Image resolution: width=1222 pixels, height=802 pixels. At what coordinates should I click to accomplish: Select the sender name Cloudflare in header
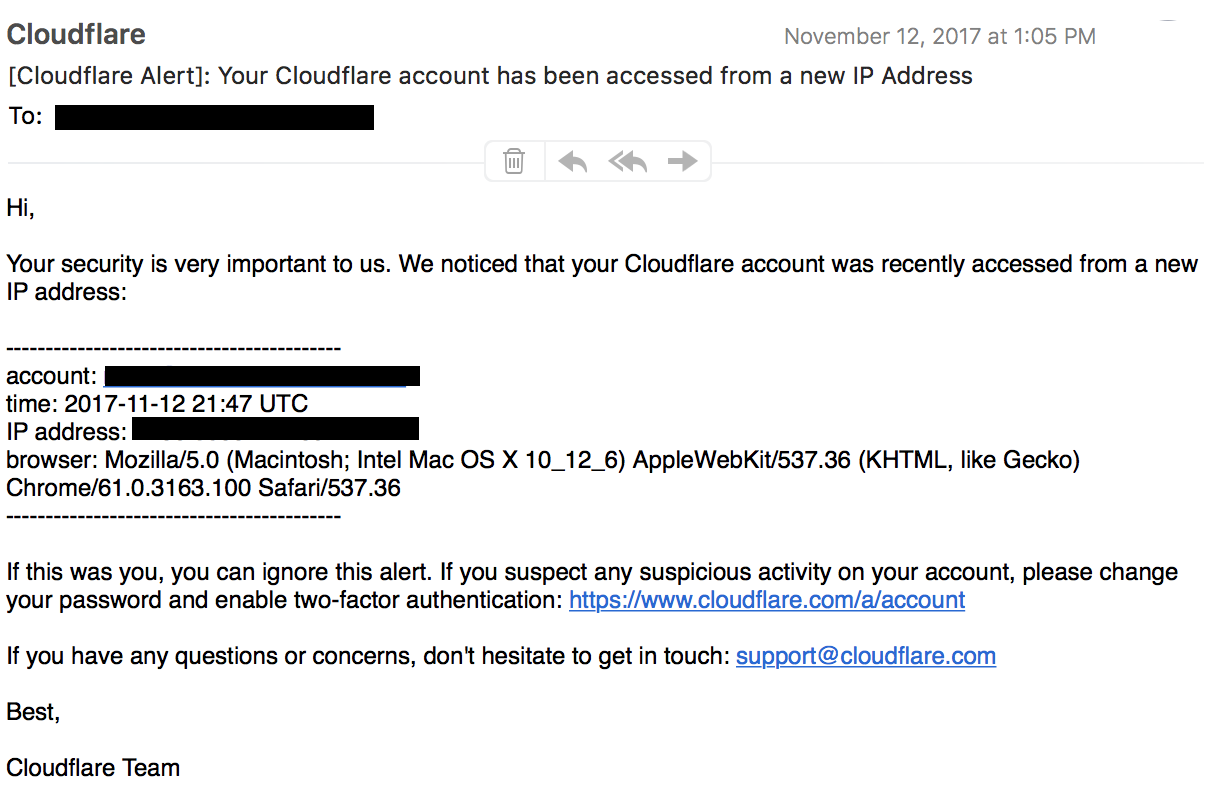(76, 34)
